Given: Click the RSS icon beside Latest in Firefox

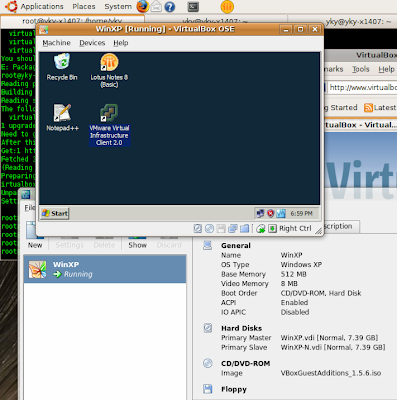Looking at the screenshot, I should click(368, 108).
